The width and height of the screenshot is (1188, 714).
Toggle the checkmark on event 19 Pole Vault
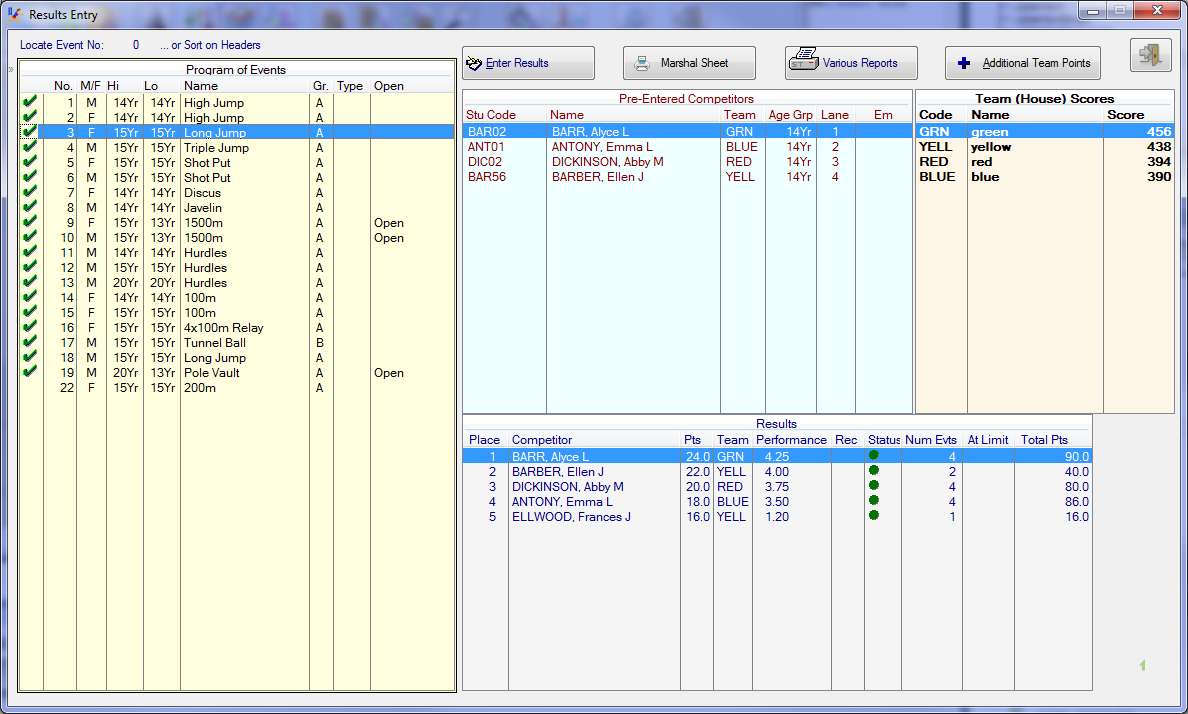30,372
